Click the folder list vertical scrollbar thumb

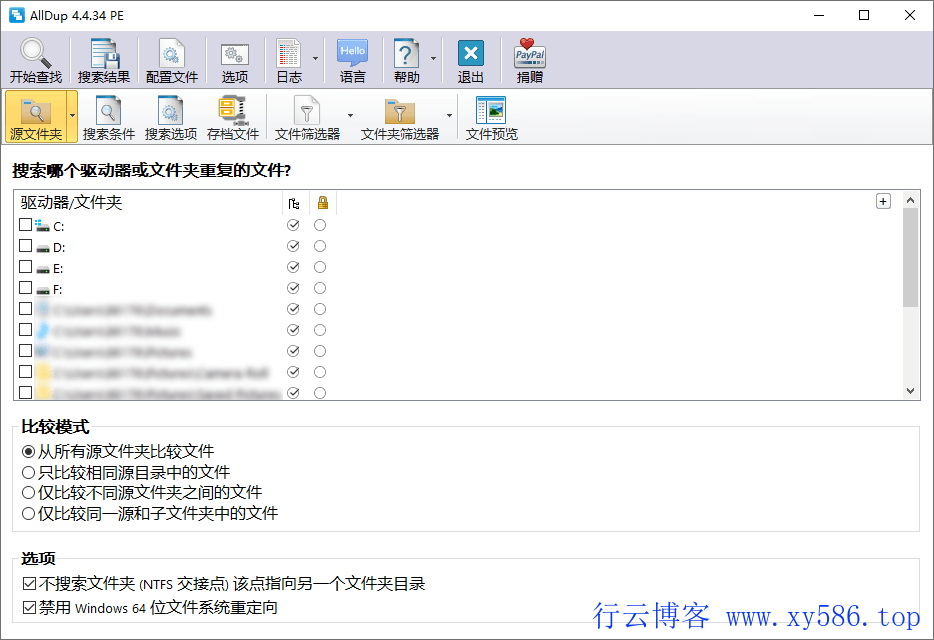[910, 257]
